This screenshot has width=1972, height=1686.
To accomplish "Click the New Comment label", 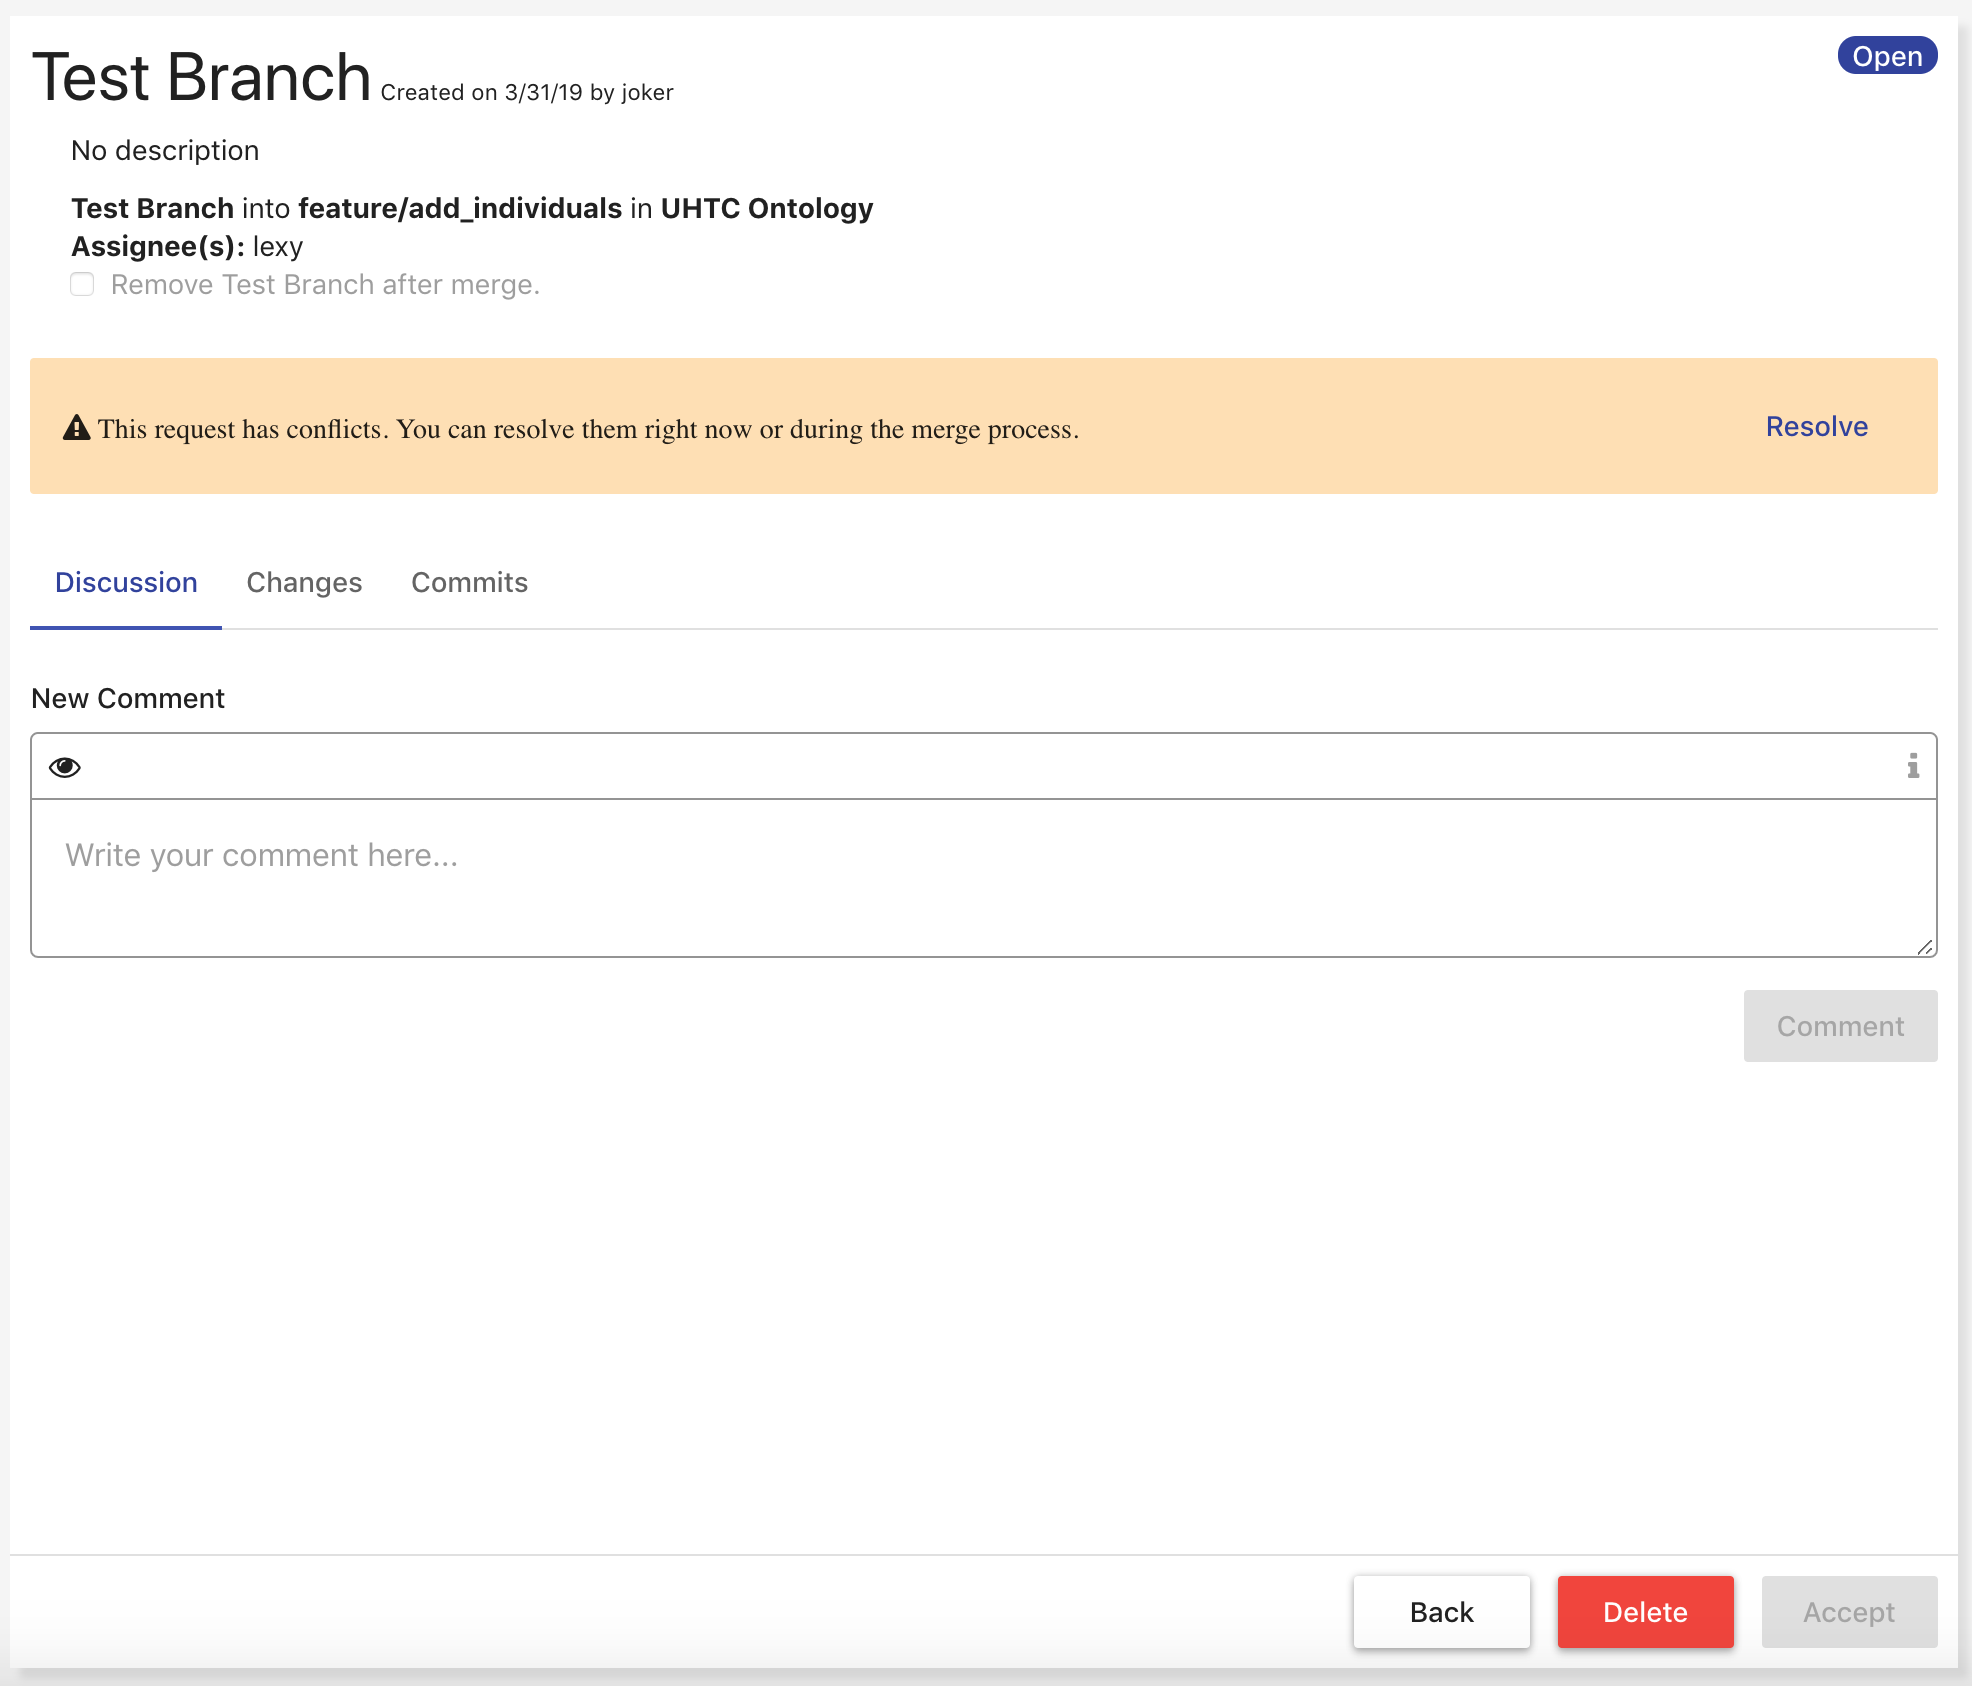I will (128, 699).
